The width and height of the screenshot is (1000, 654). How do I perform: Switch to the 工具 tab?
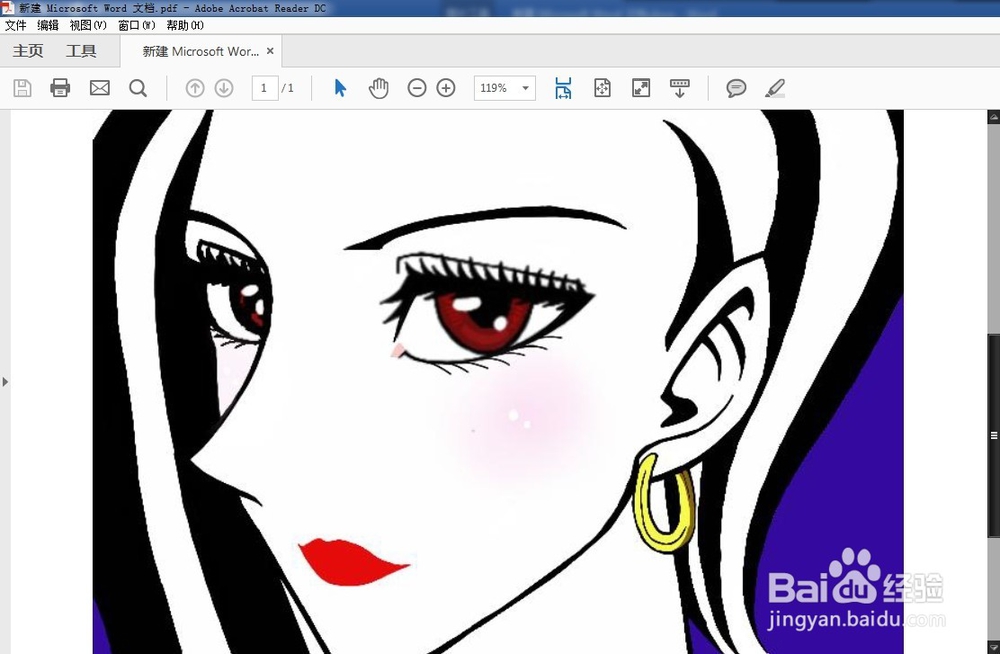pos(81,51)
